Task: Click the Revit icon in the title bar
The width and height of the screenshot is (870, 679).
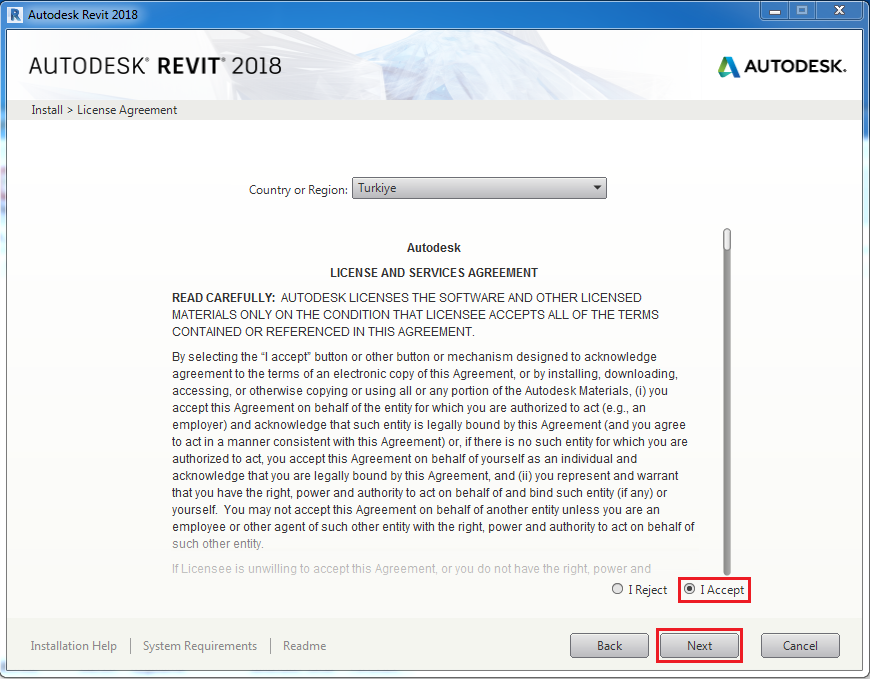Action: click(x=15, y=15)
